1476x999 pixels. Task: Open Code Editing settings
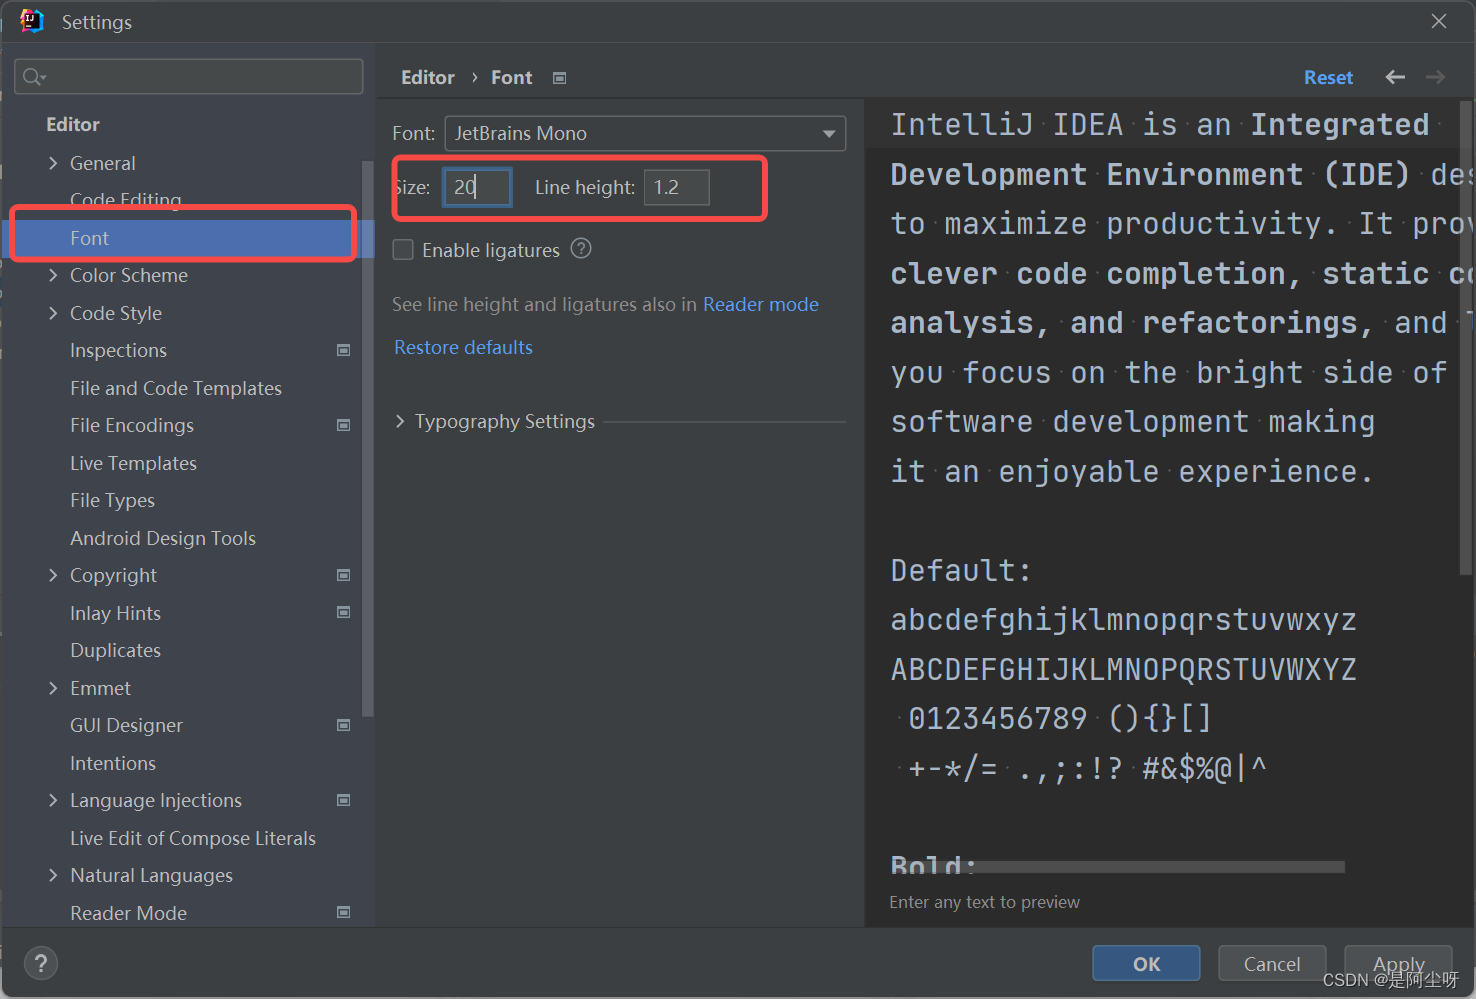(126, 200)
